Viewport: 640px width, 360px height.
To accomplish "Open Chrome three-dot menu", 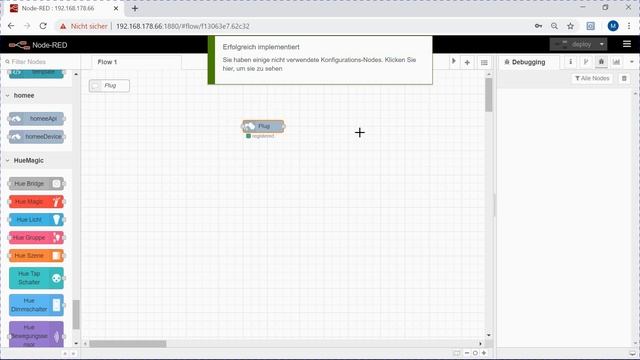I will (x=629, y=26).
